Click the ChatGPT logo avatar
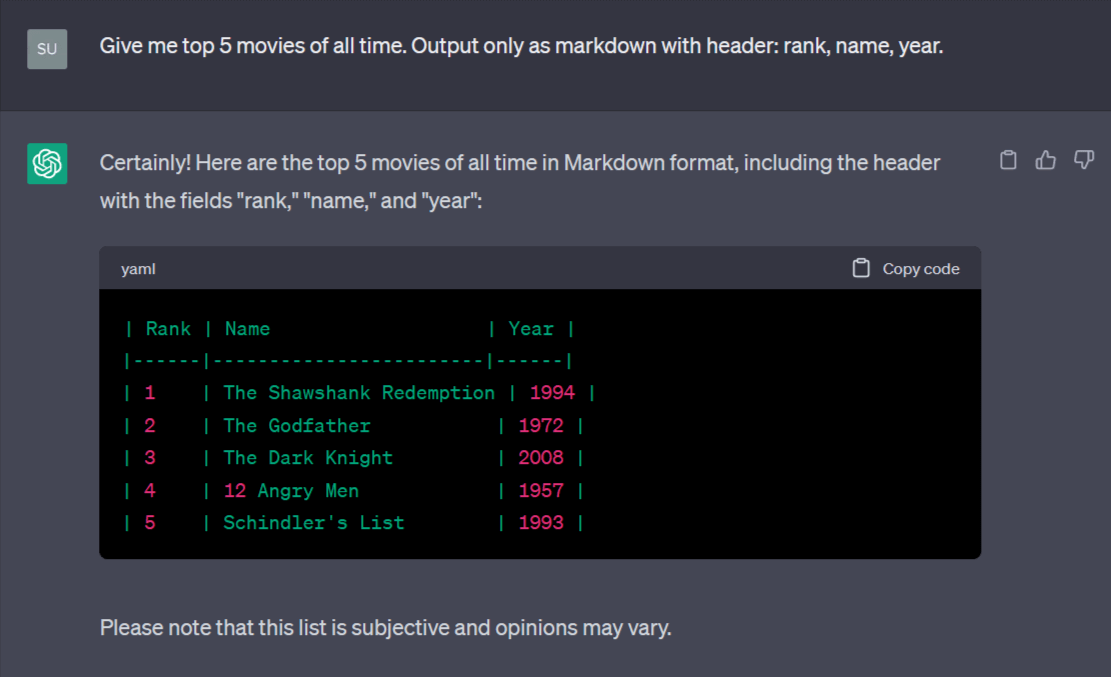1111x677 pixels. pos(47,164)
